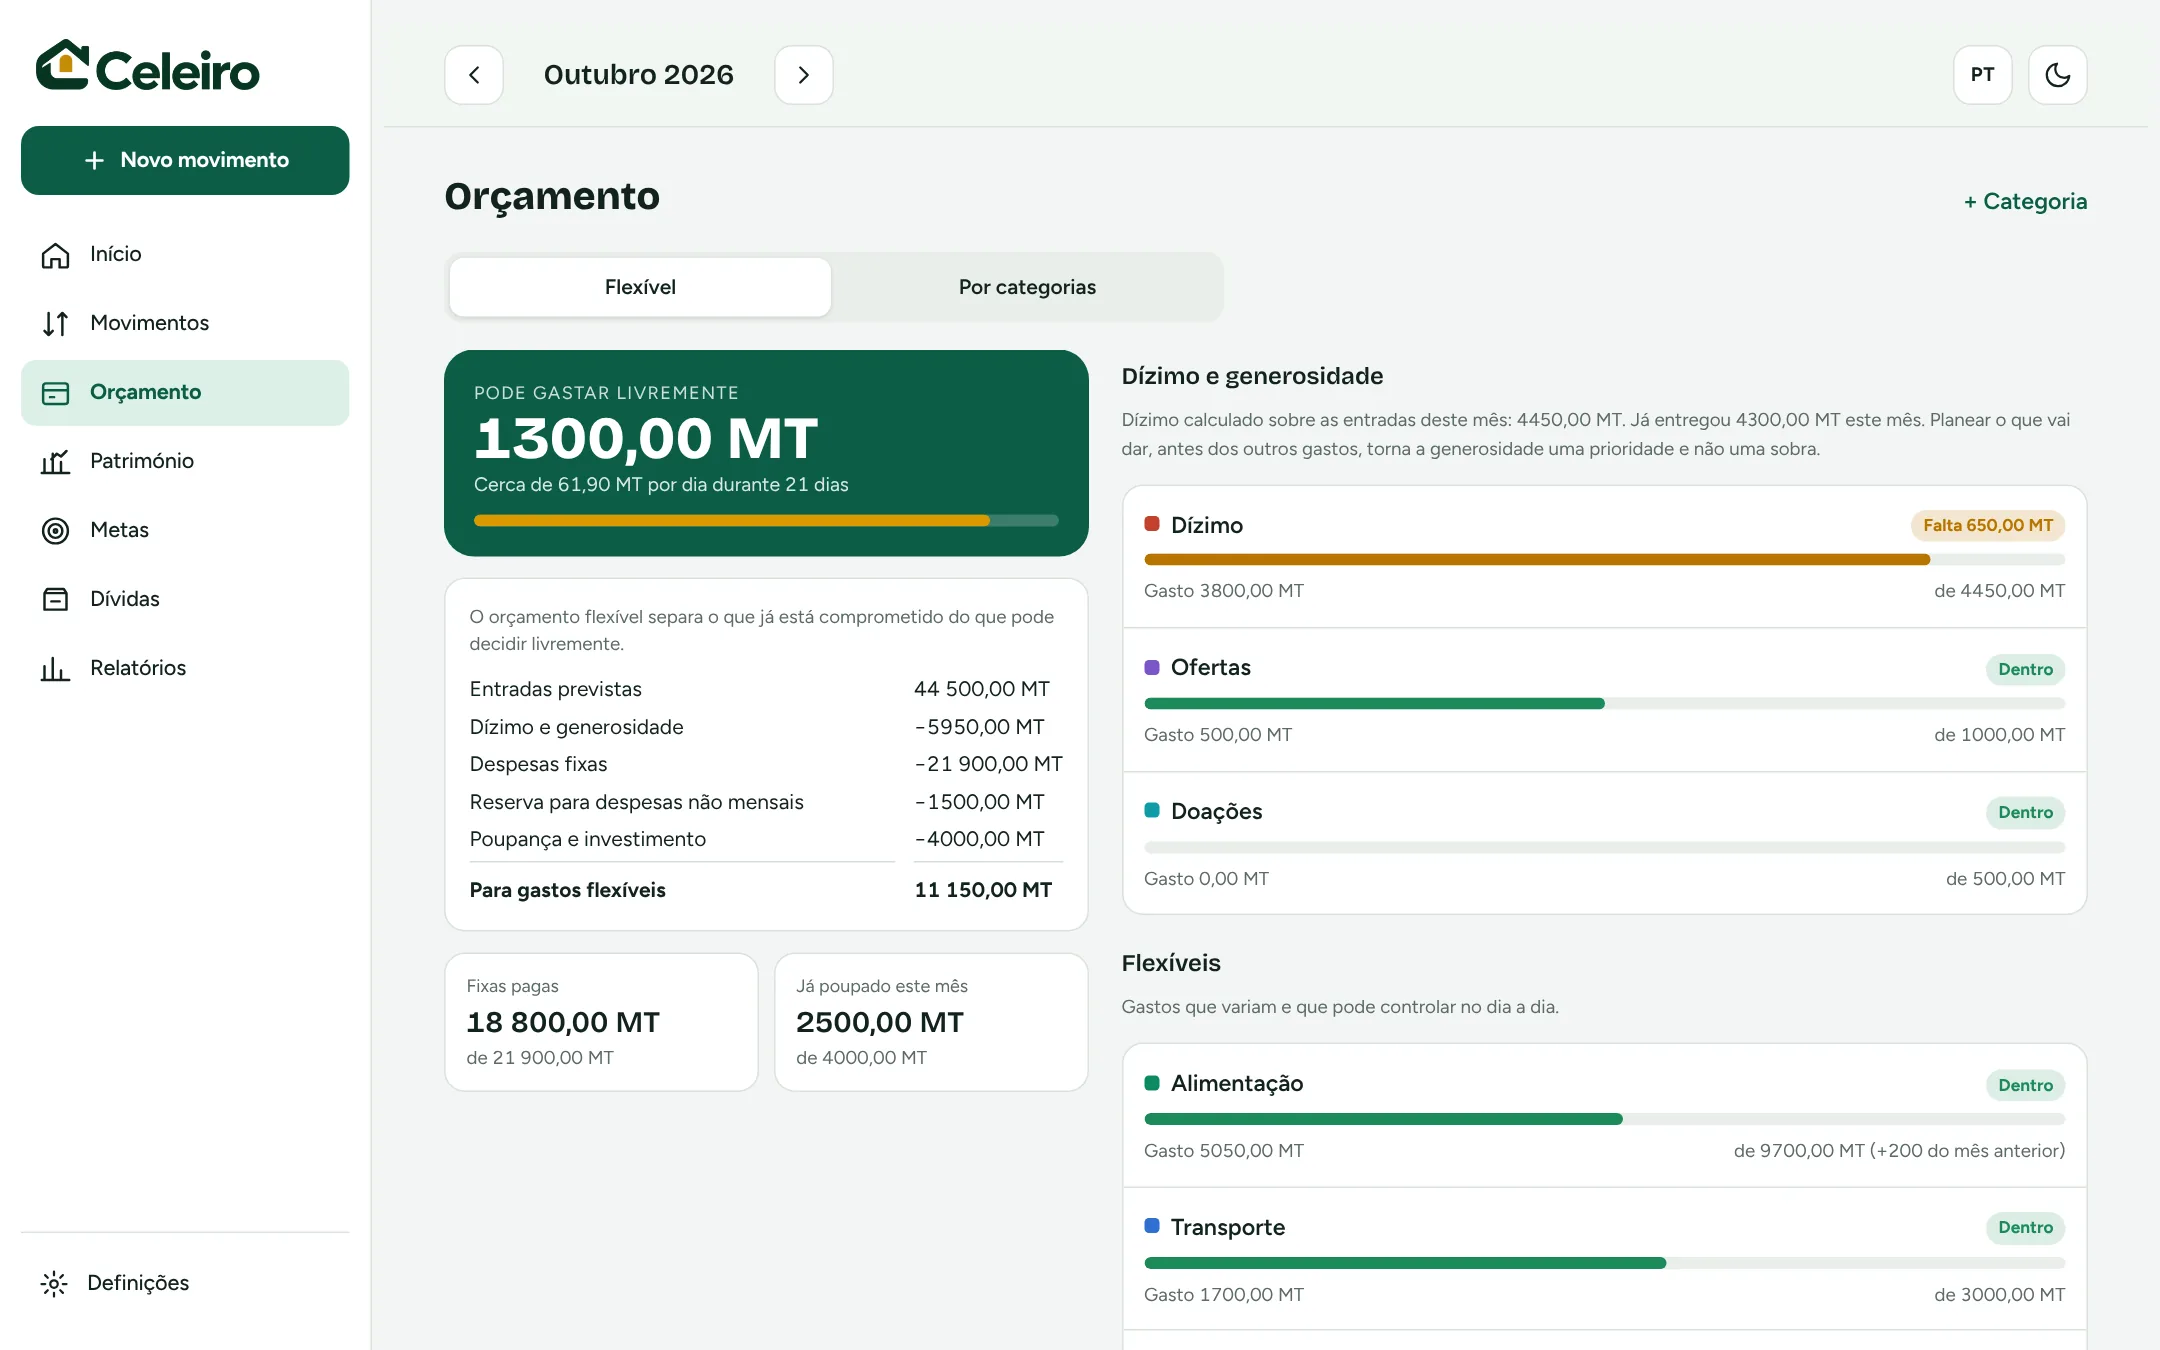Switch language with the PT button
The height and width of the screenshot is (1350, 2160).
click(1982, 75)
